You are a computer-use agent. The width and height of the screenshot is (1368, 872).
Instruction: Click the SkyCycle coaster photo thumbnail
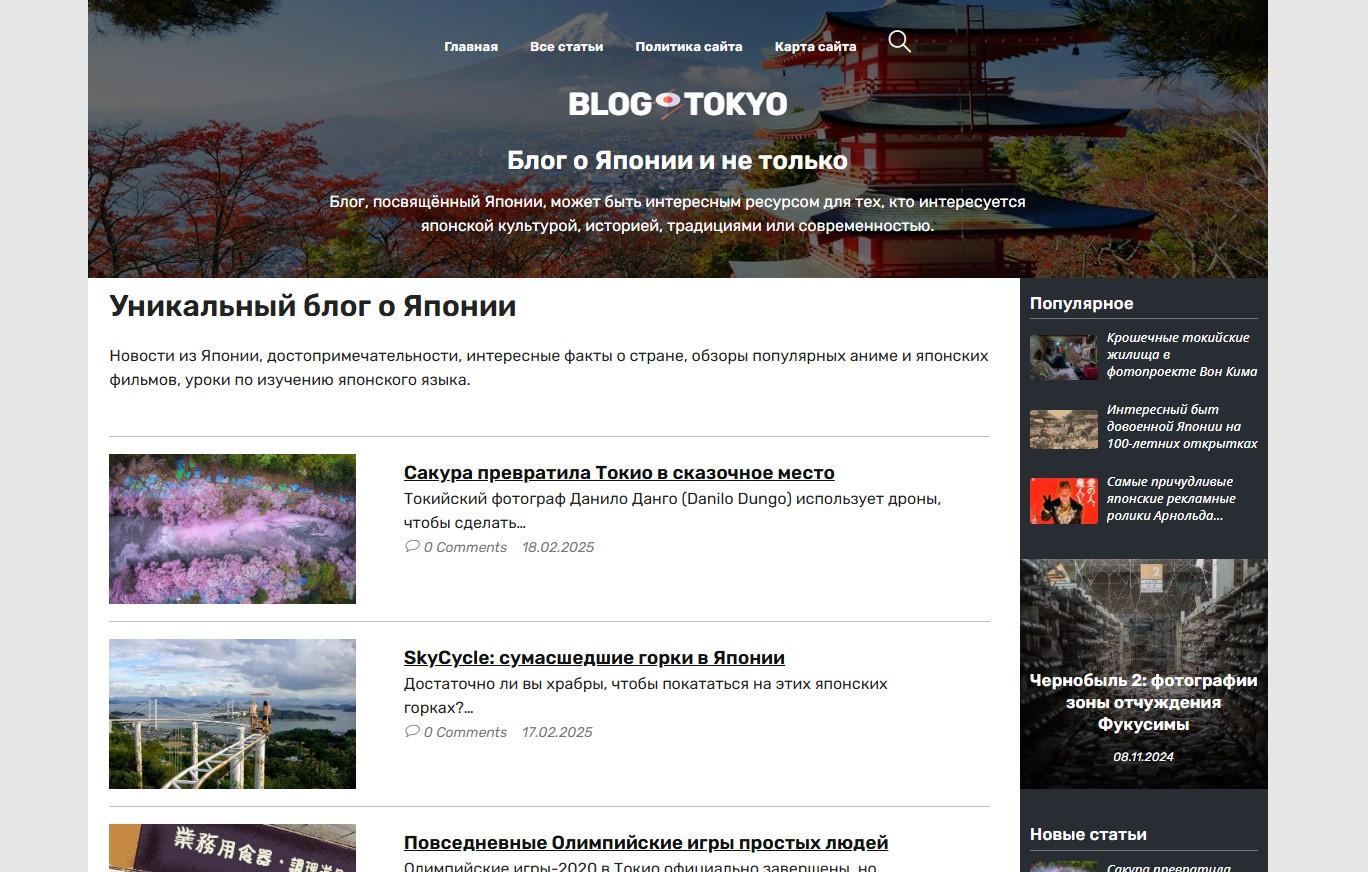232,714
